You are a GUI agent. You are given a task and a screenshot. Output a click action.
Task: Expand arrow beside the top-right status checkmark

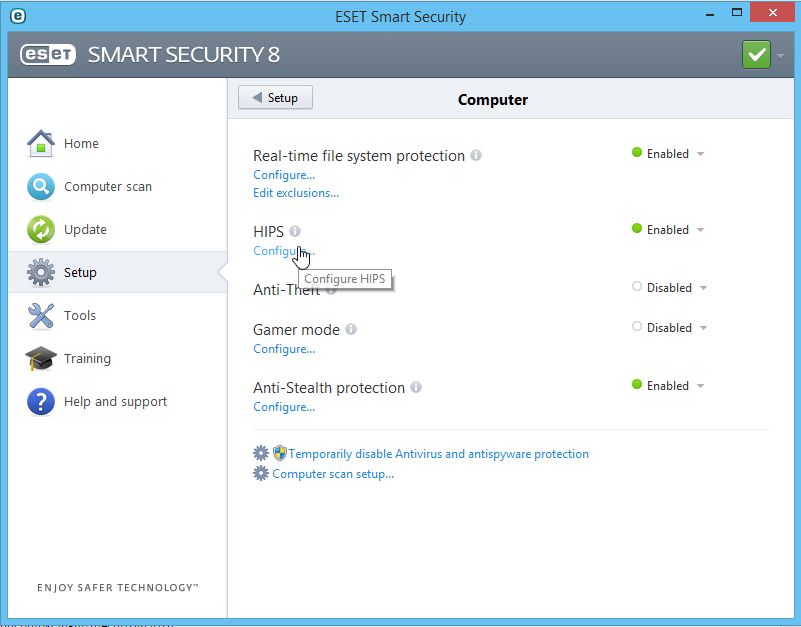tap(780, 55)
